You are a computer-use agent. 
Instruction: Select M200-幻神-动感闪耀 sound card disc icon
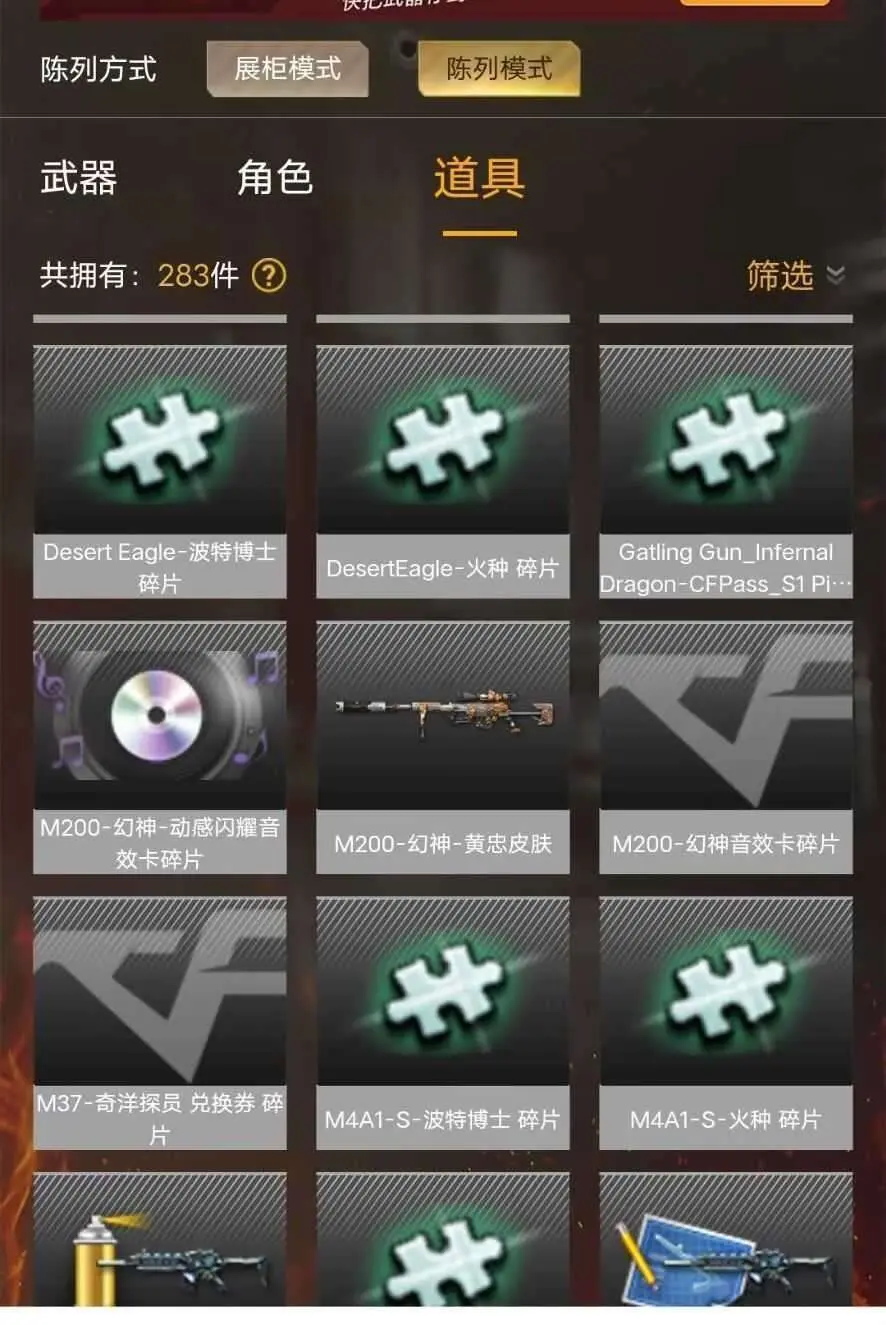[159, 716]
